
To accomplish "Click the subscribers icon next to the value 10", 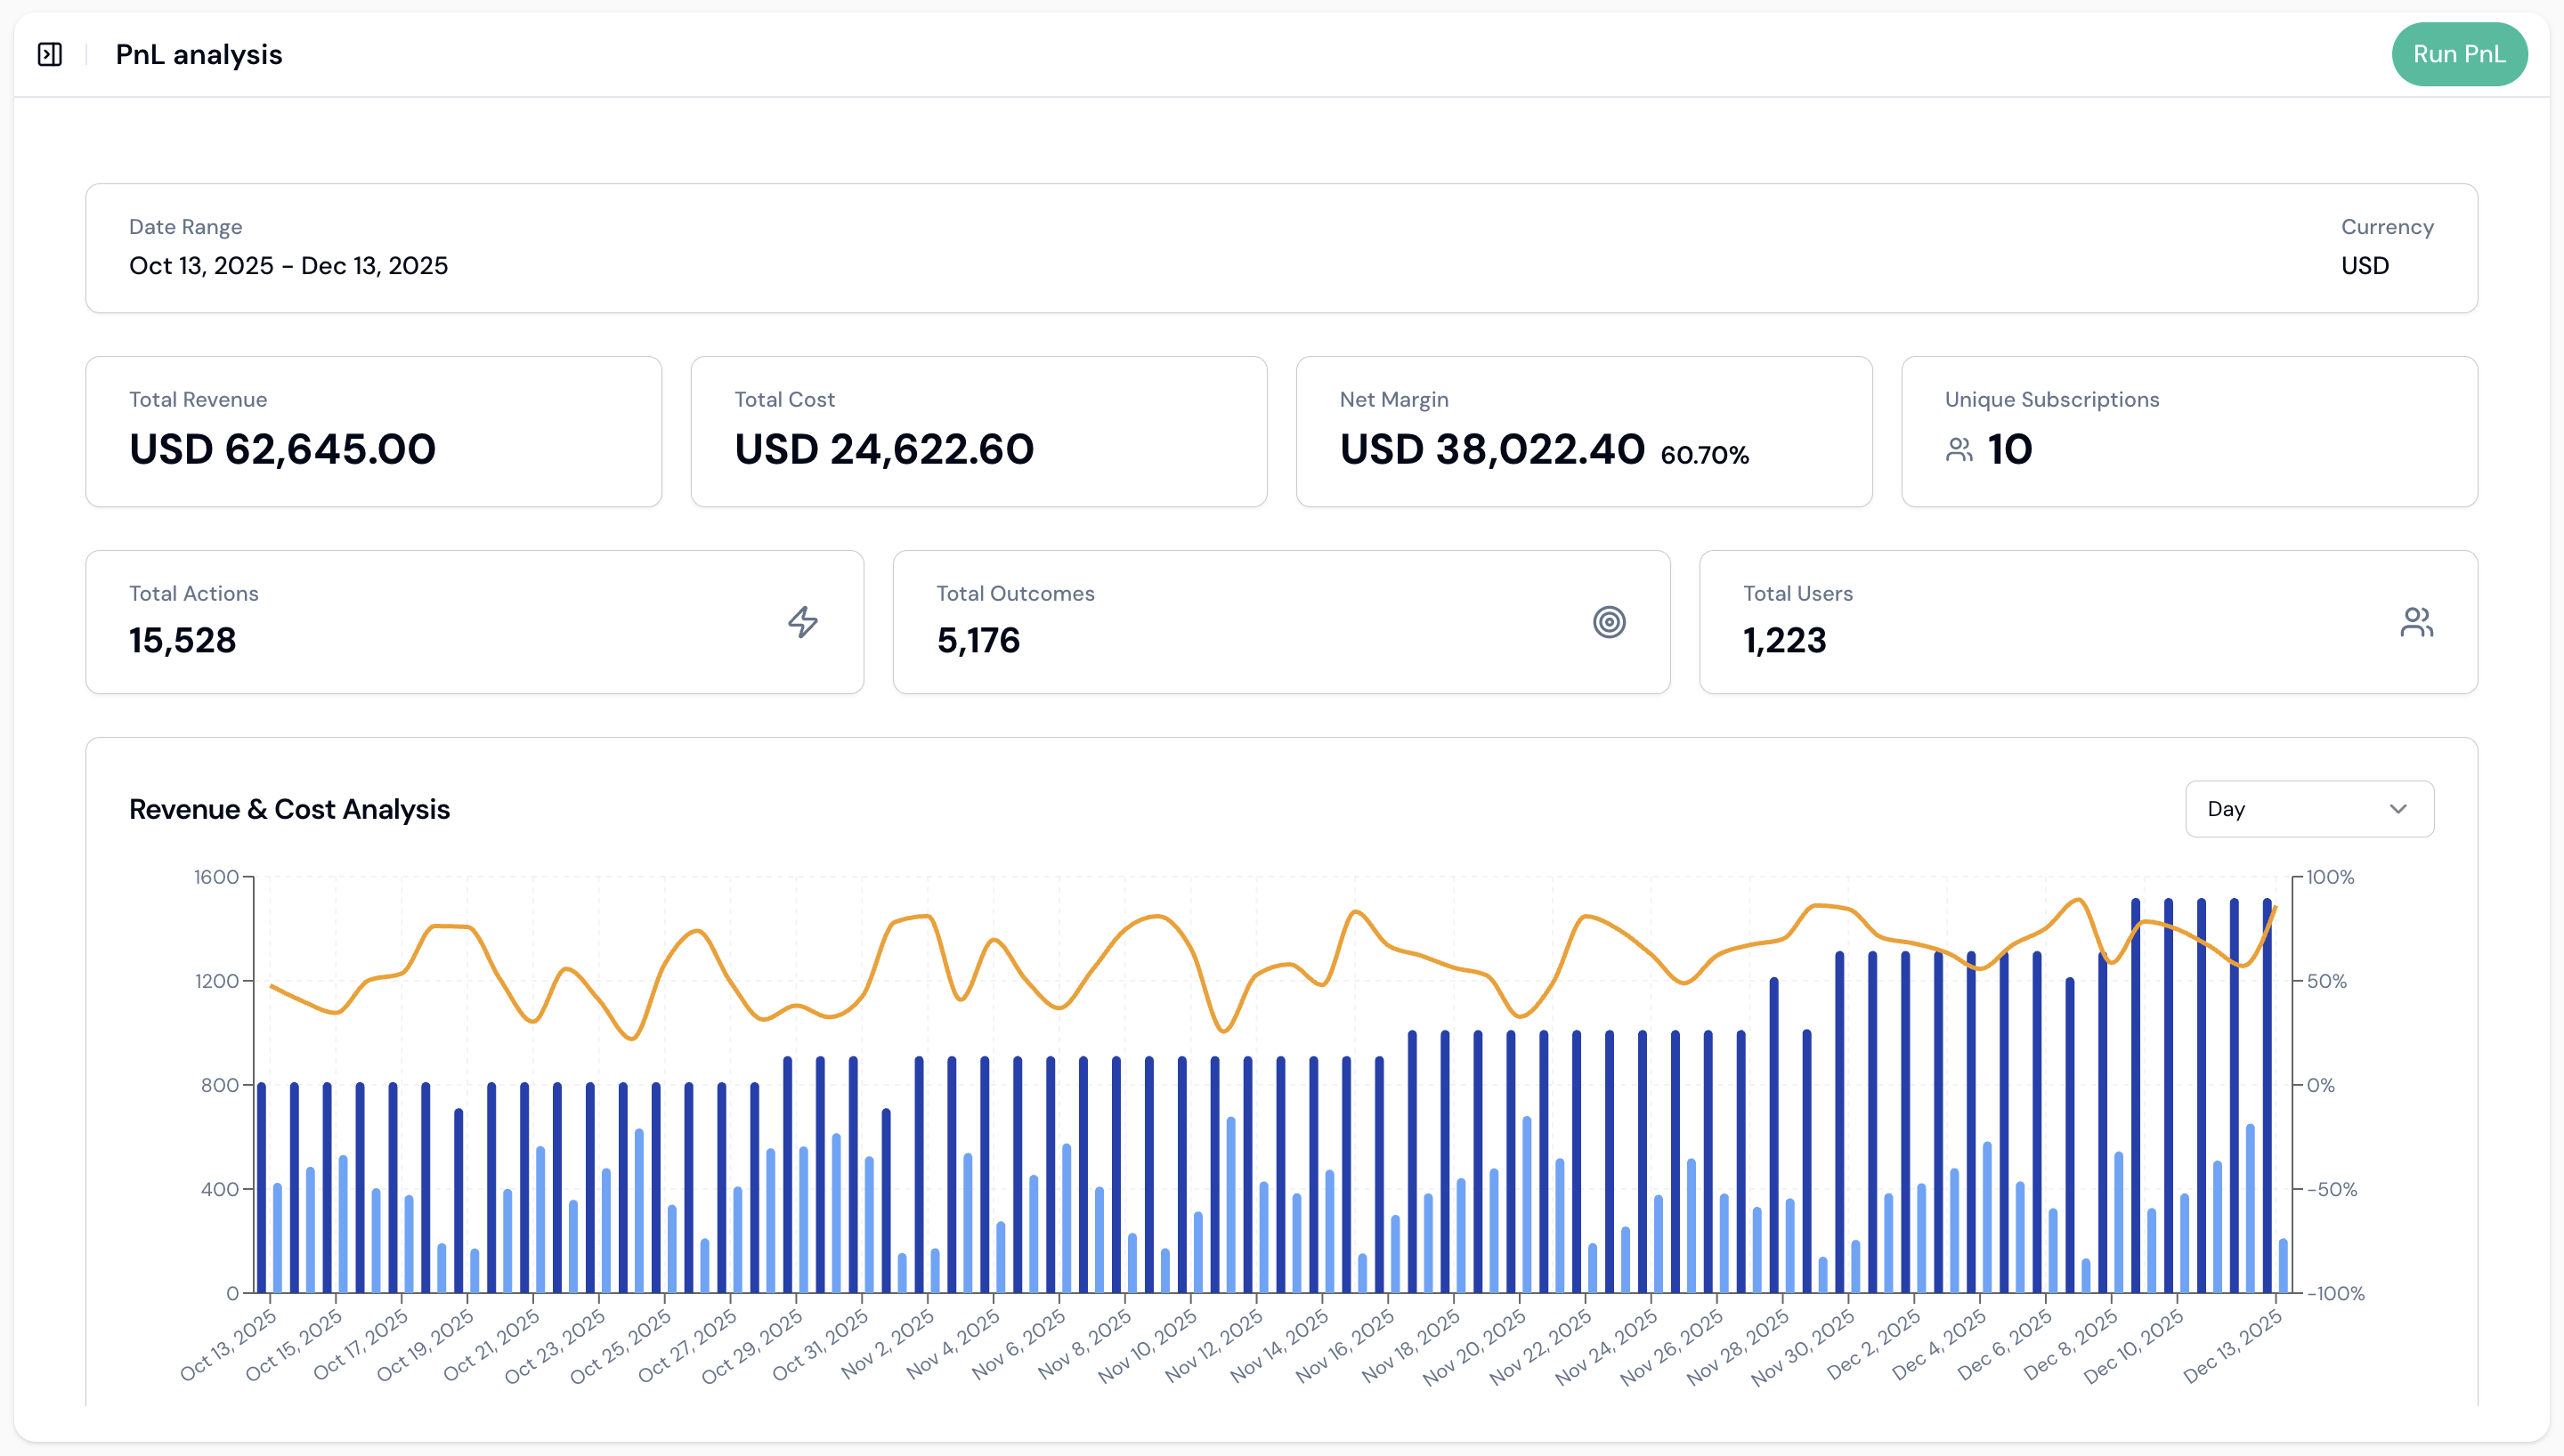I will coord(1959,449).
